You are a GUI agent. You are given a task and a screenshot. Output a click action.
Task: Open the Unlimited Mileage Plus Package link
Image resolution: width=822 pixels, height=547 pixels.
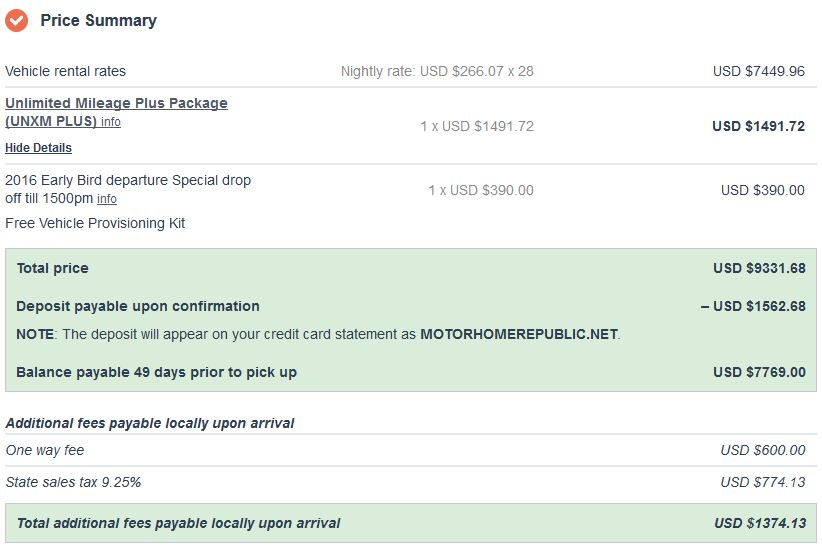click(x=116, y=103)
